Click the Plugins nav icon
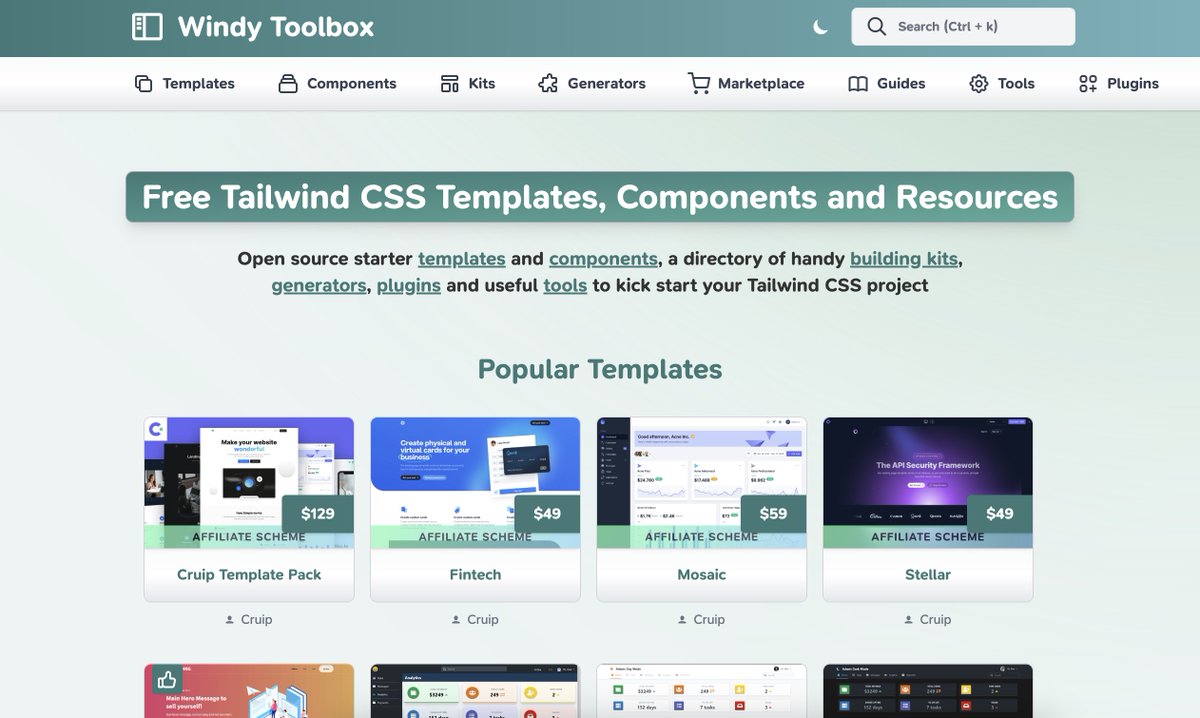1200x718 pixels. click(x=1088, y=84)
